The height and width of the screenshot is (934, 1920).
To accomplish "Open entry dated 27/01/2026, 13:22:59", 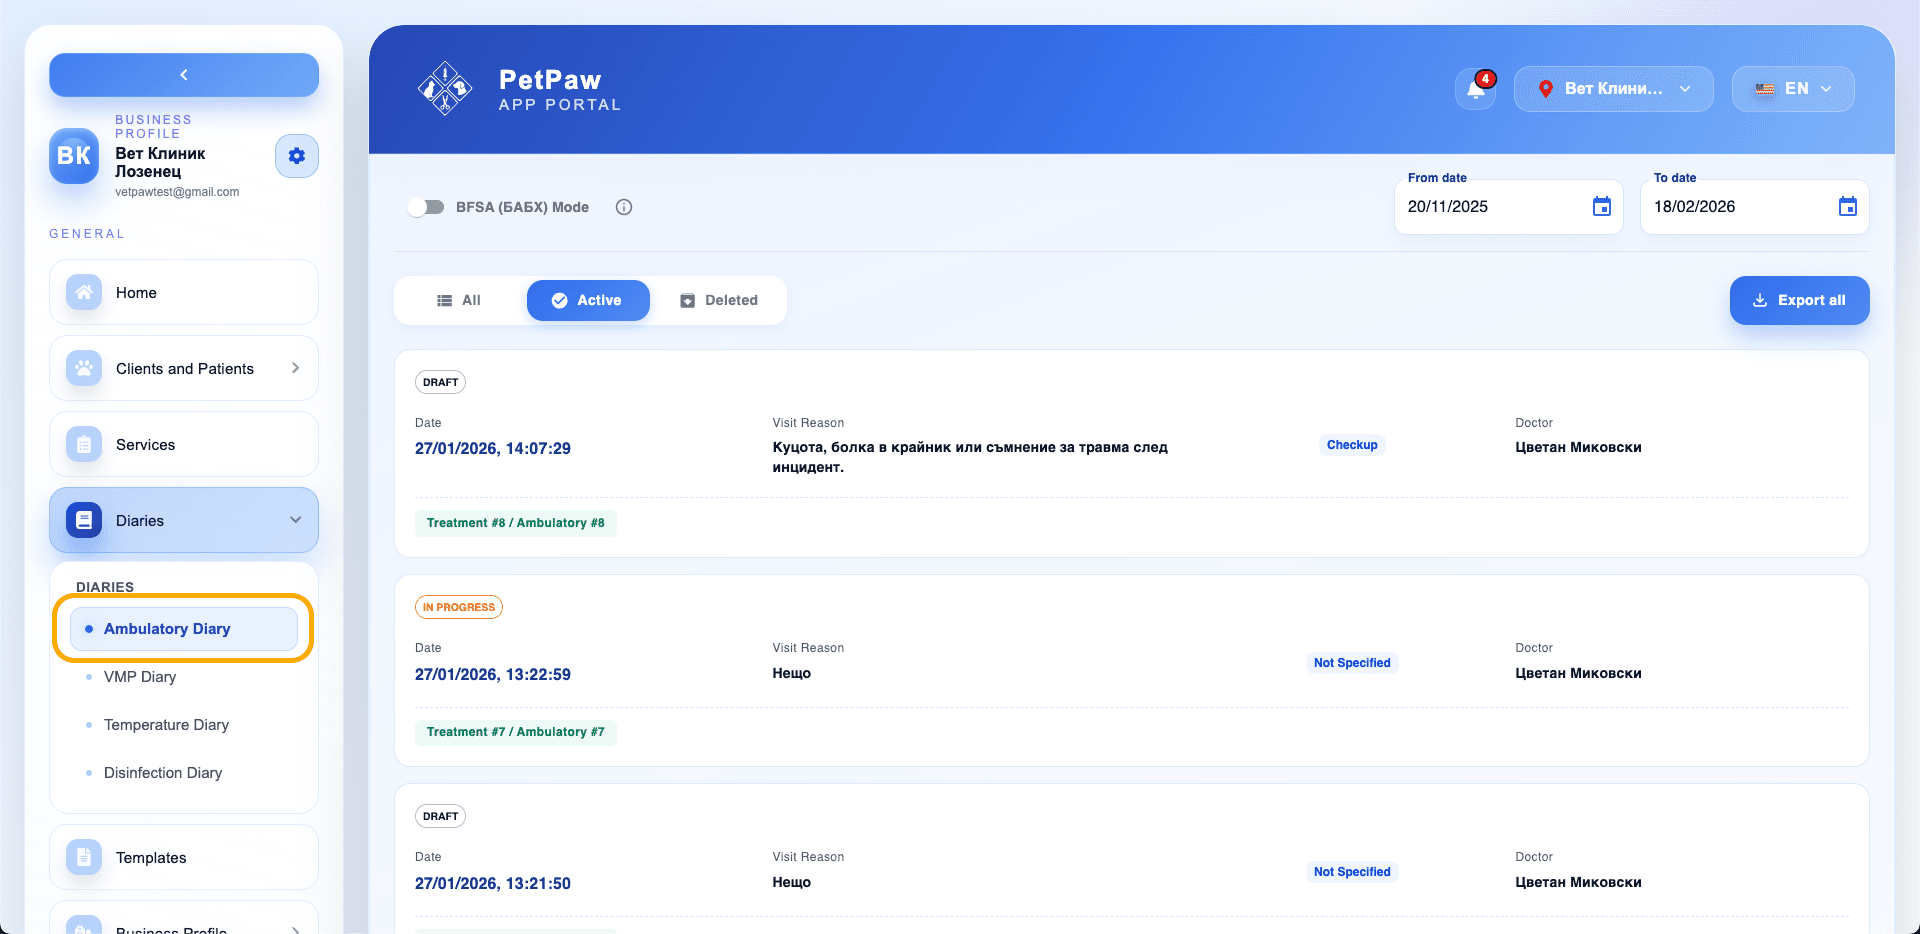I will coord(493,674).
